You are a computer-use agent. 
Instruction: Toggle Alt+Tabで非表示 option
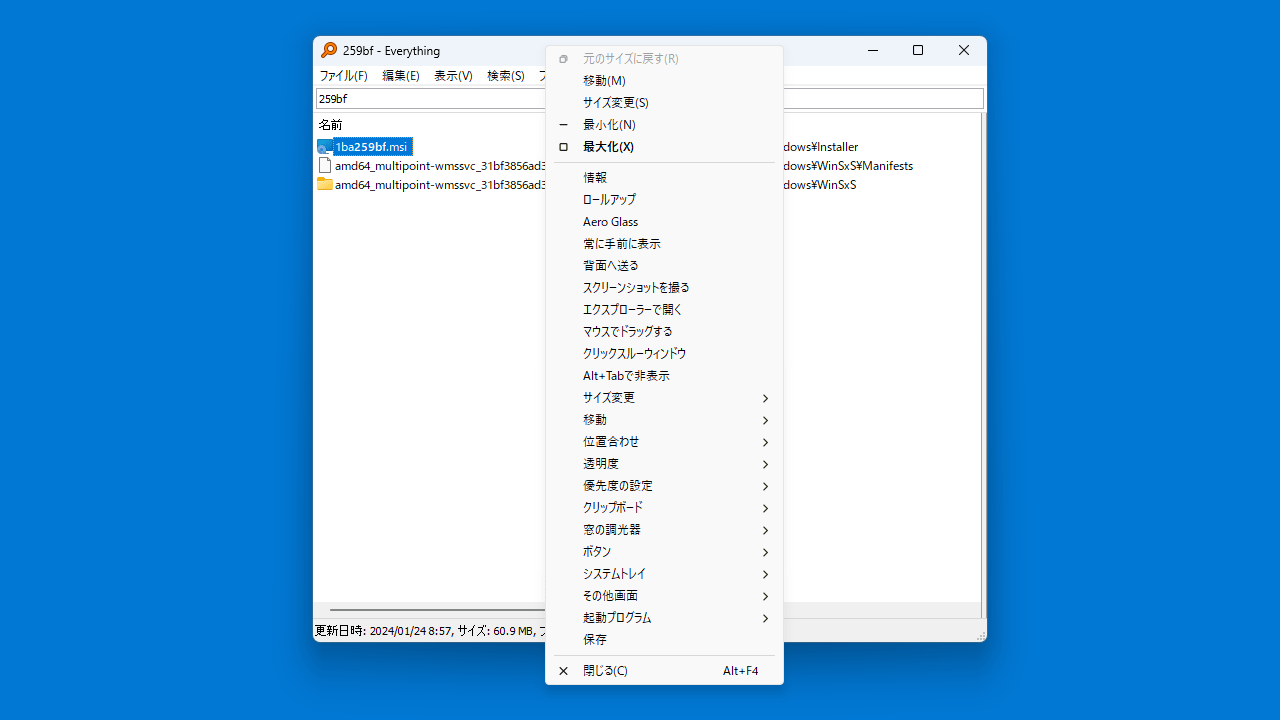(x=664, y=376)
